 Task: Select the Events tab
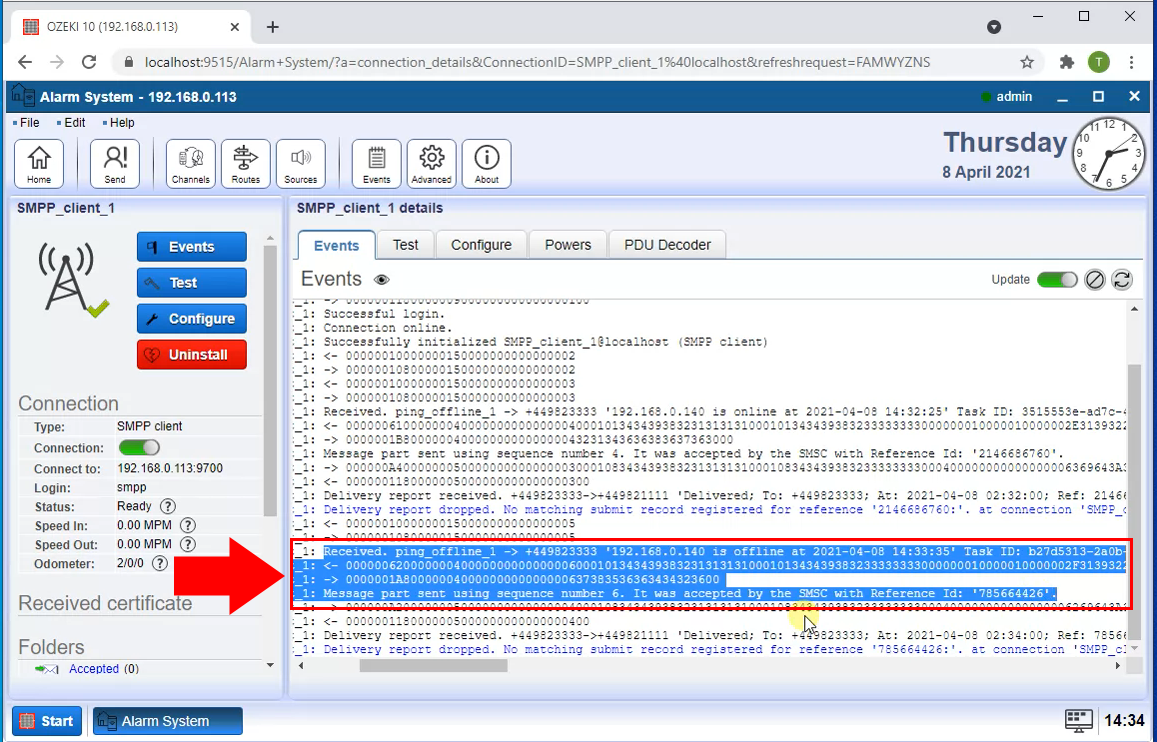tap(336, 246)
